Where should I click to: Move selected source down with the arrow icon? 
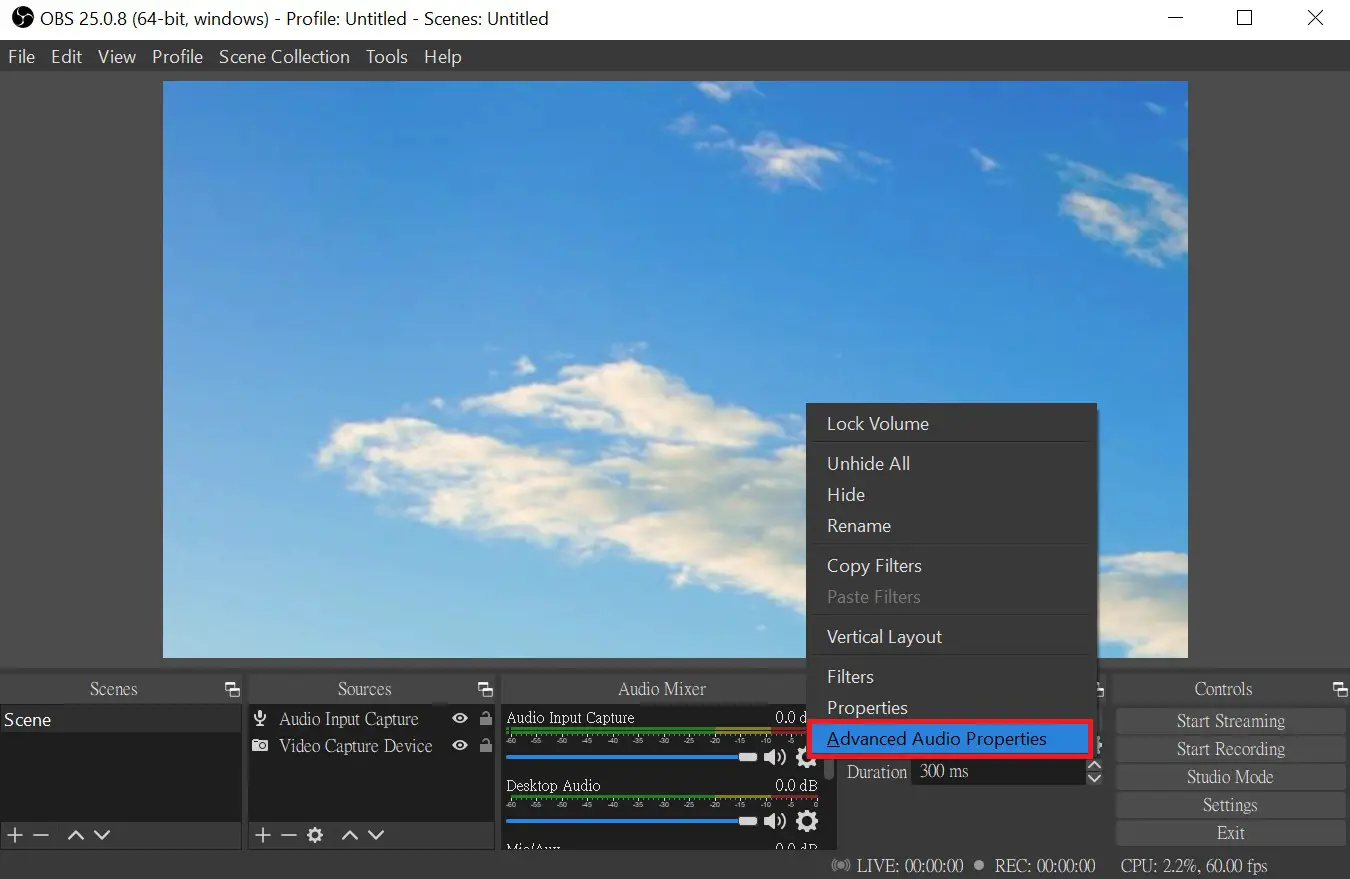pyautogui.click(x=376, y=835)
